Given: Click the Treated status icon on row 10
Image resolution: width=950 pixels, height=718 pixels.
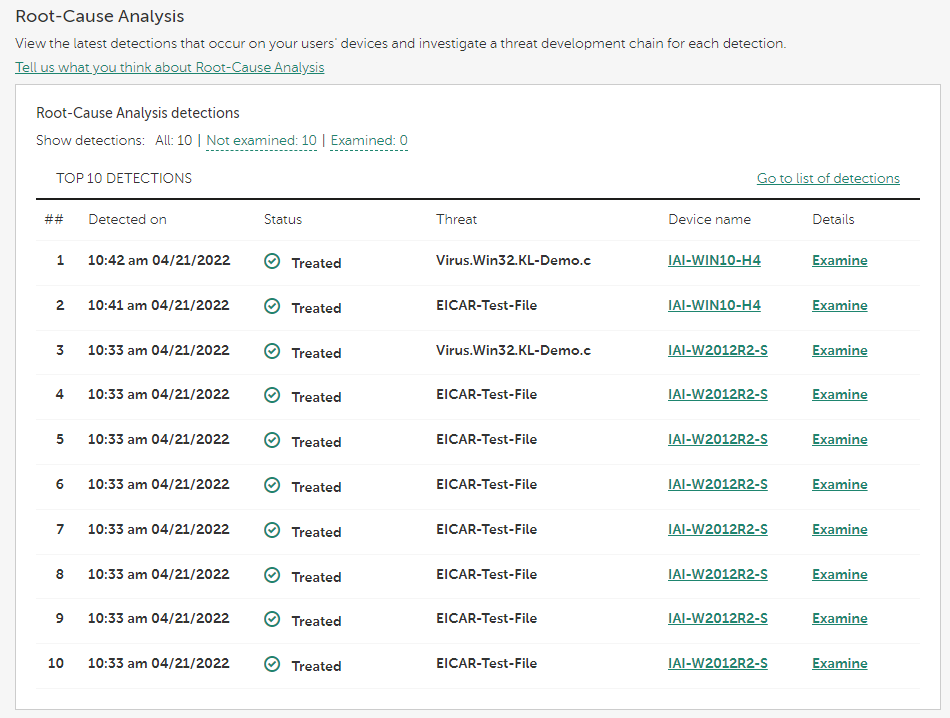Looking at the screenshot, I should 272,663.
